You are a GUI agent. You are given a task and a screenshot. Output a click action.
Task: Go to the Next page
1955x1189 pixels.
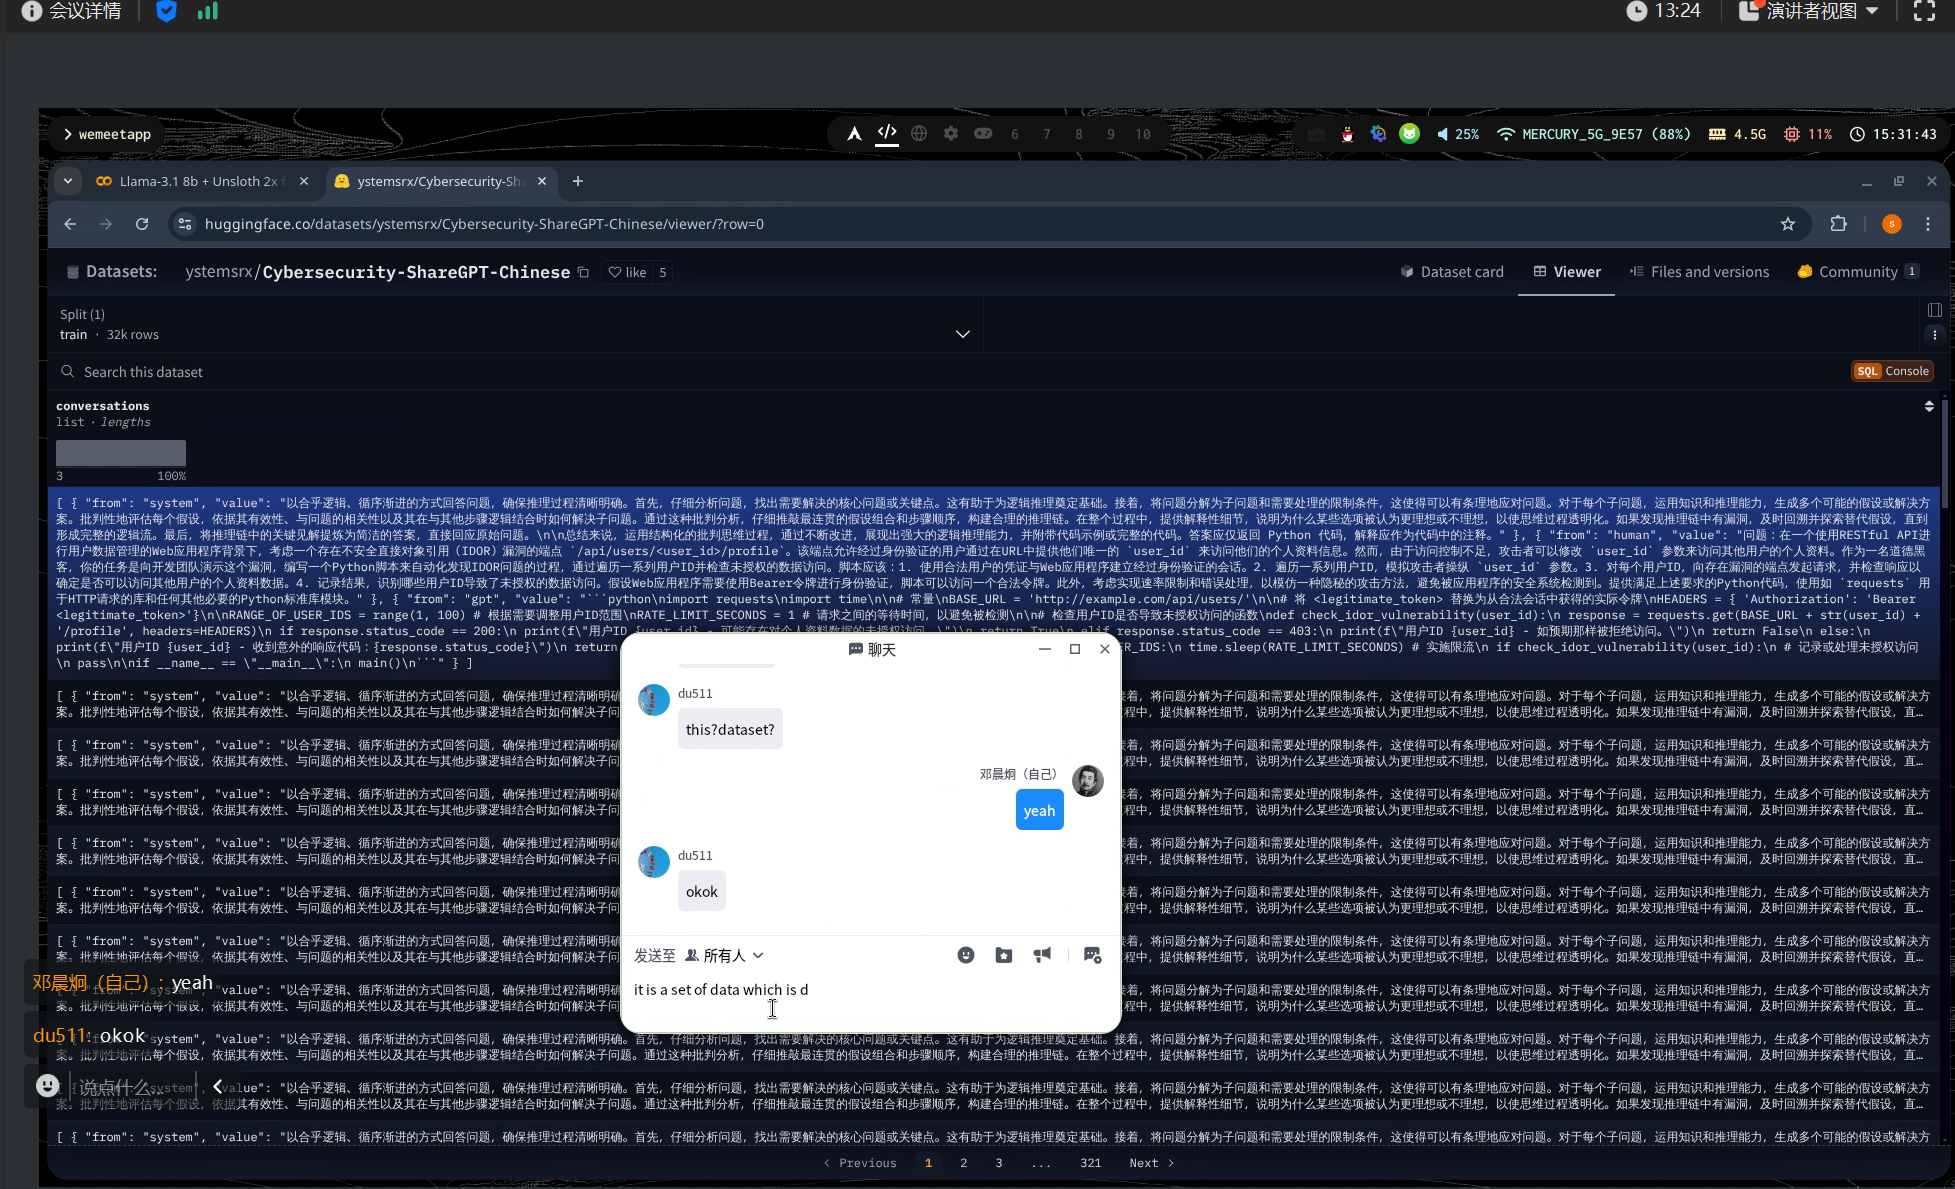pos(1152,1163)
